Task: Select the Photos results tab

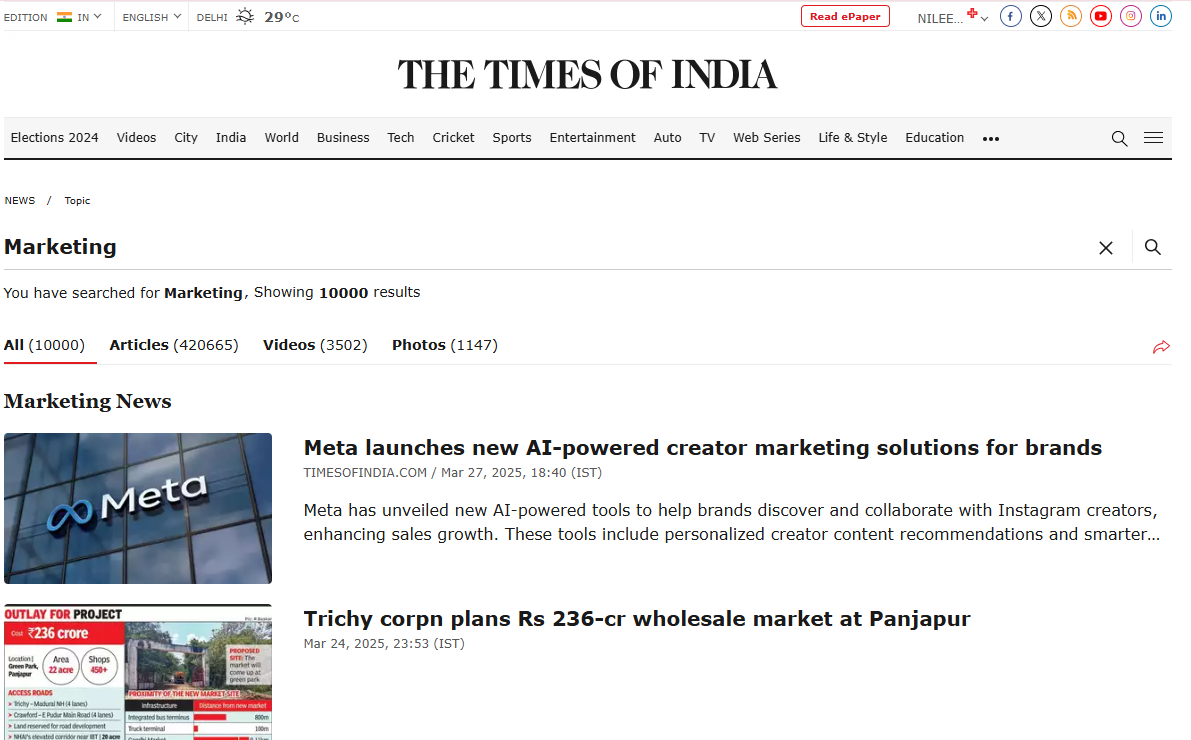Action: (x=444, y=345)
